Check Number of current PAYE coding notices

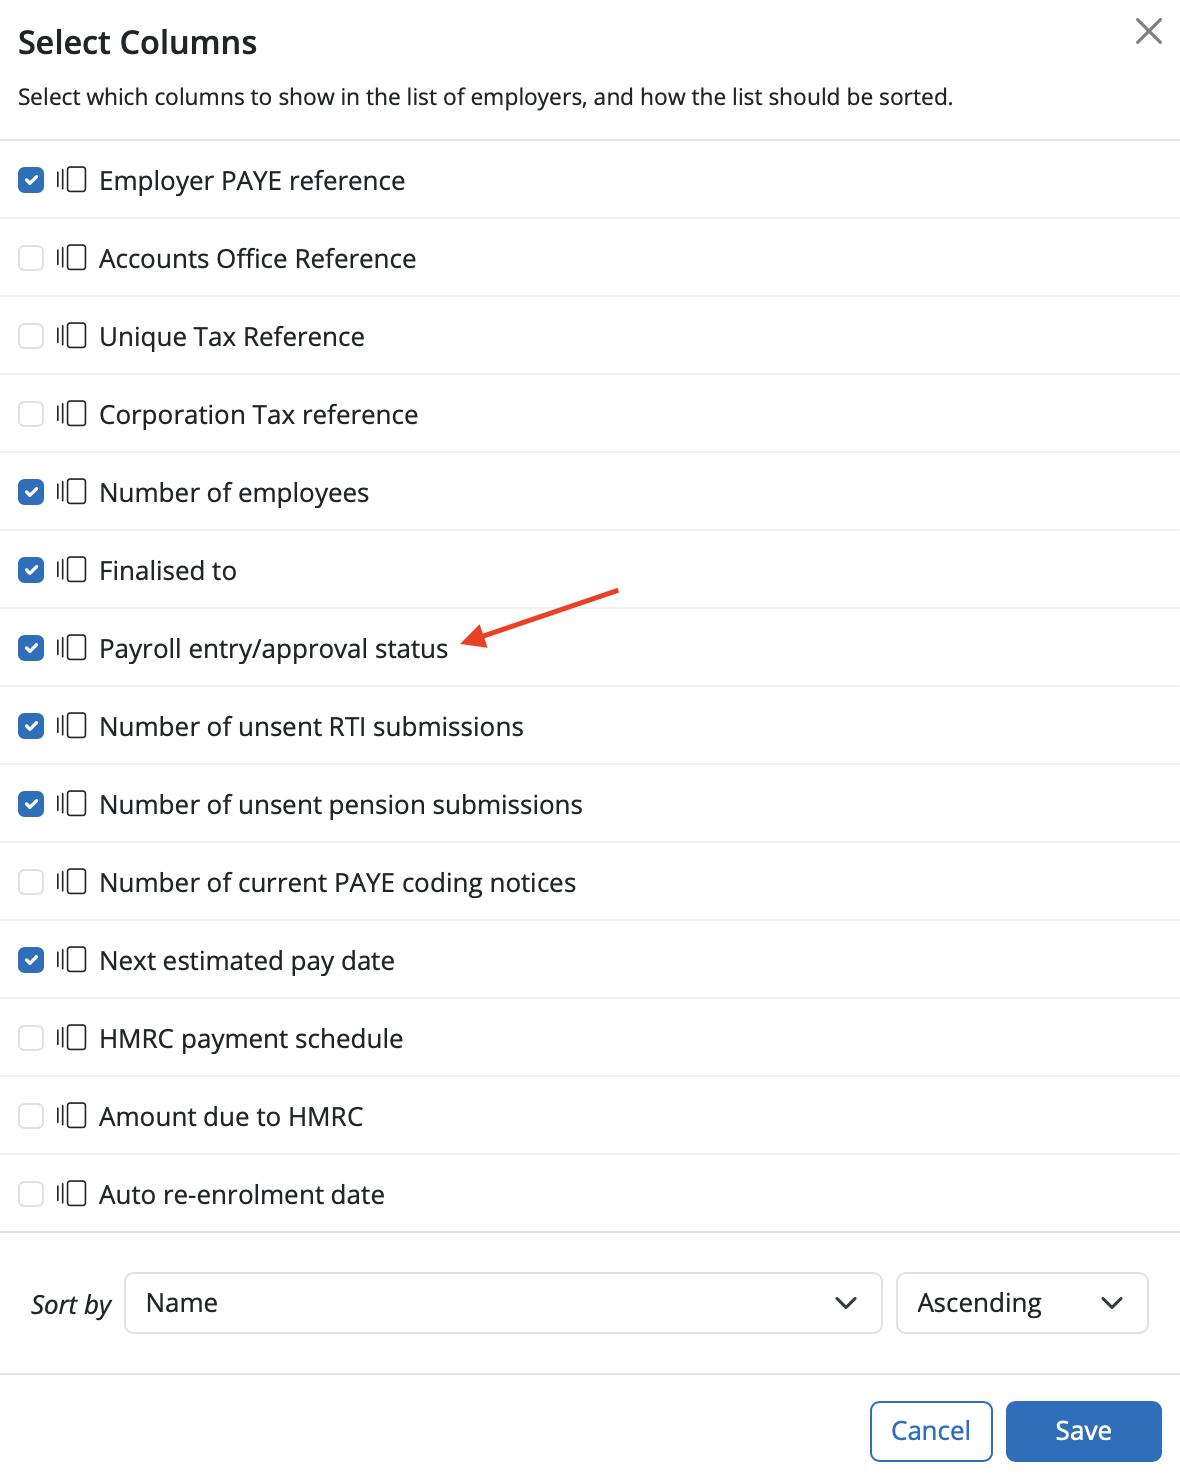point(31,882)
